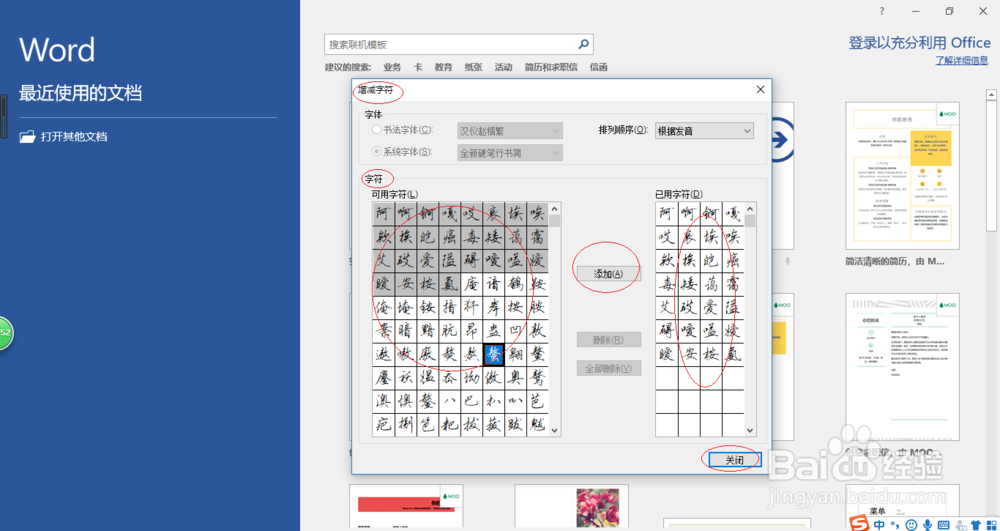Close the 增减字符 dialog with X
This screenshot has height=531, width=1000.
(760, 90)
